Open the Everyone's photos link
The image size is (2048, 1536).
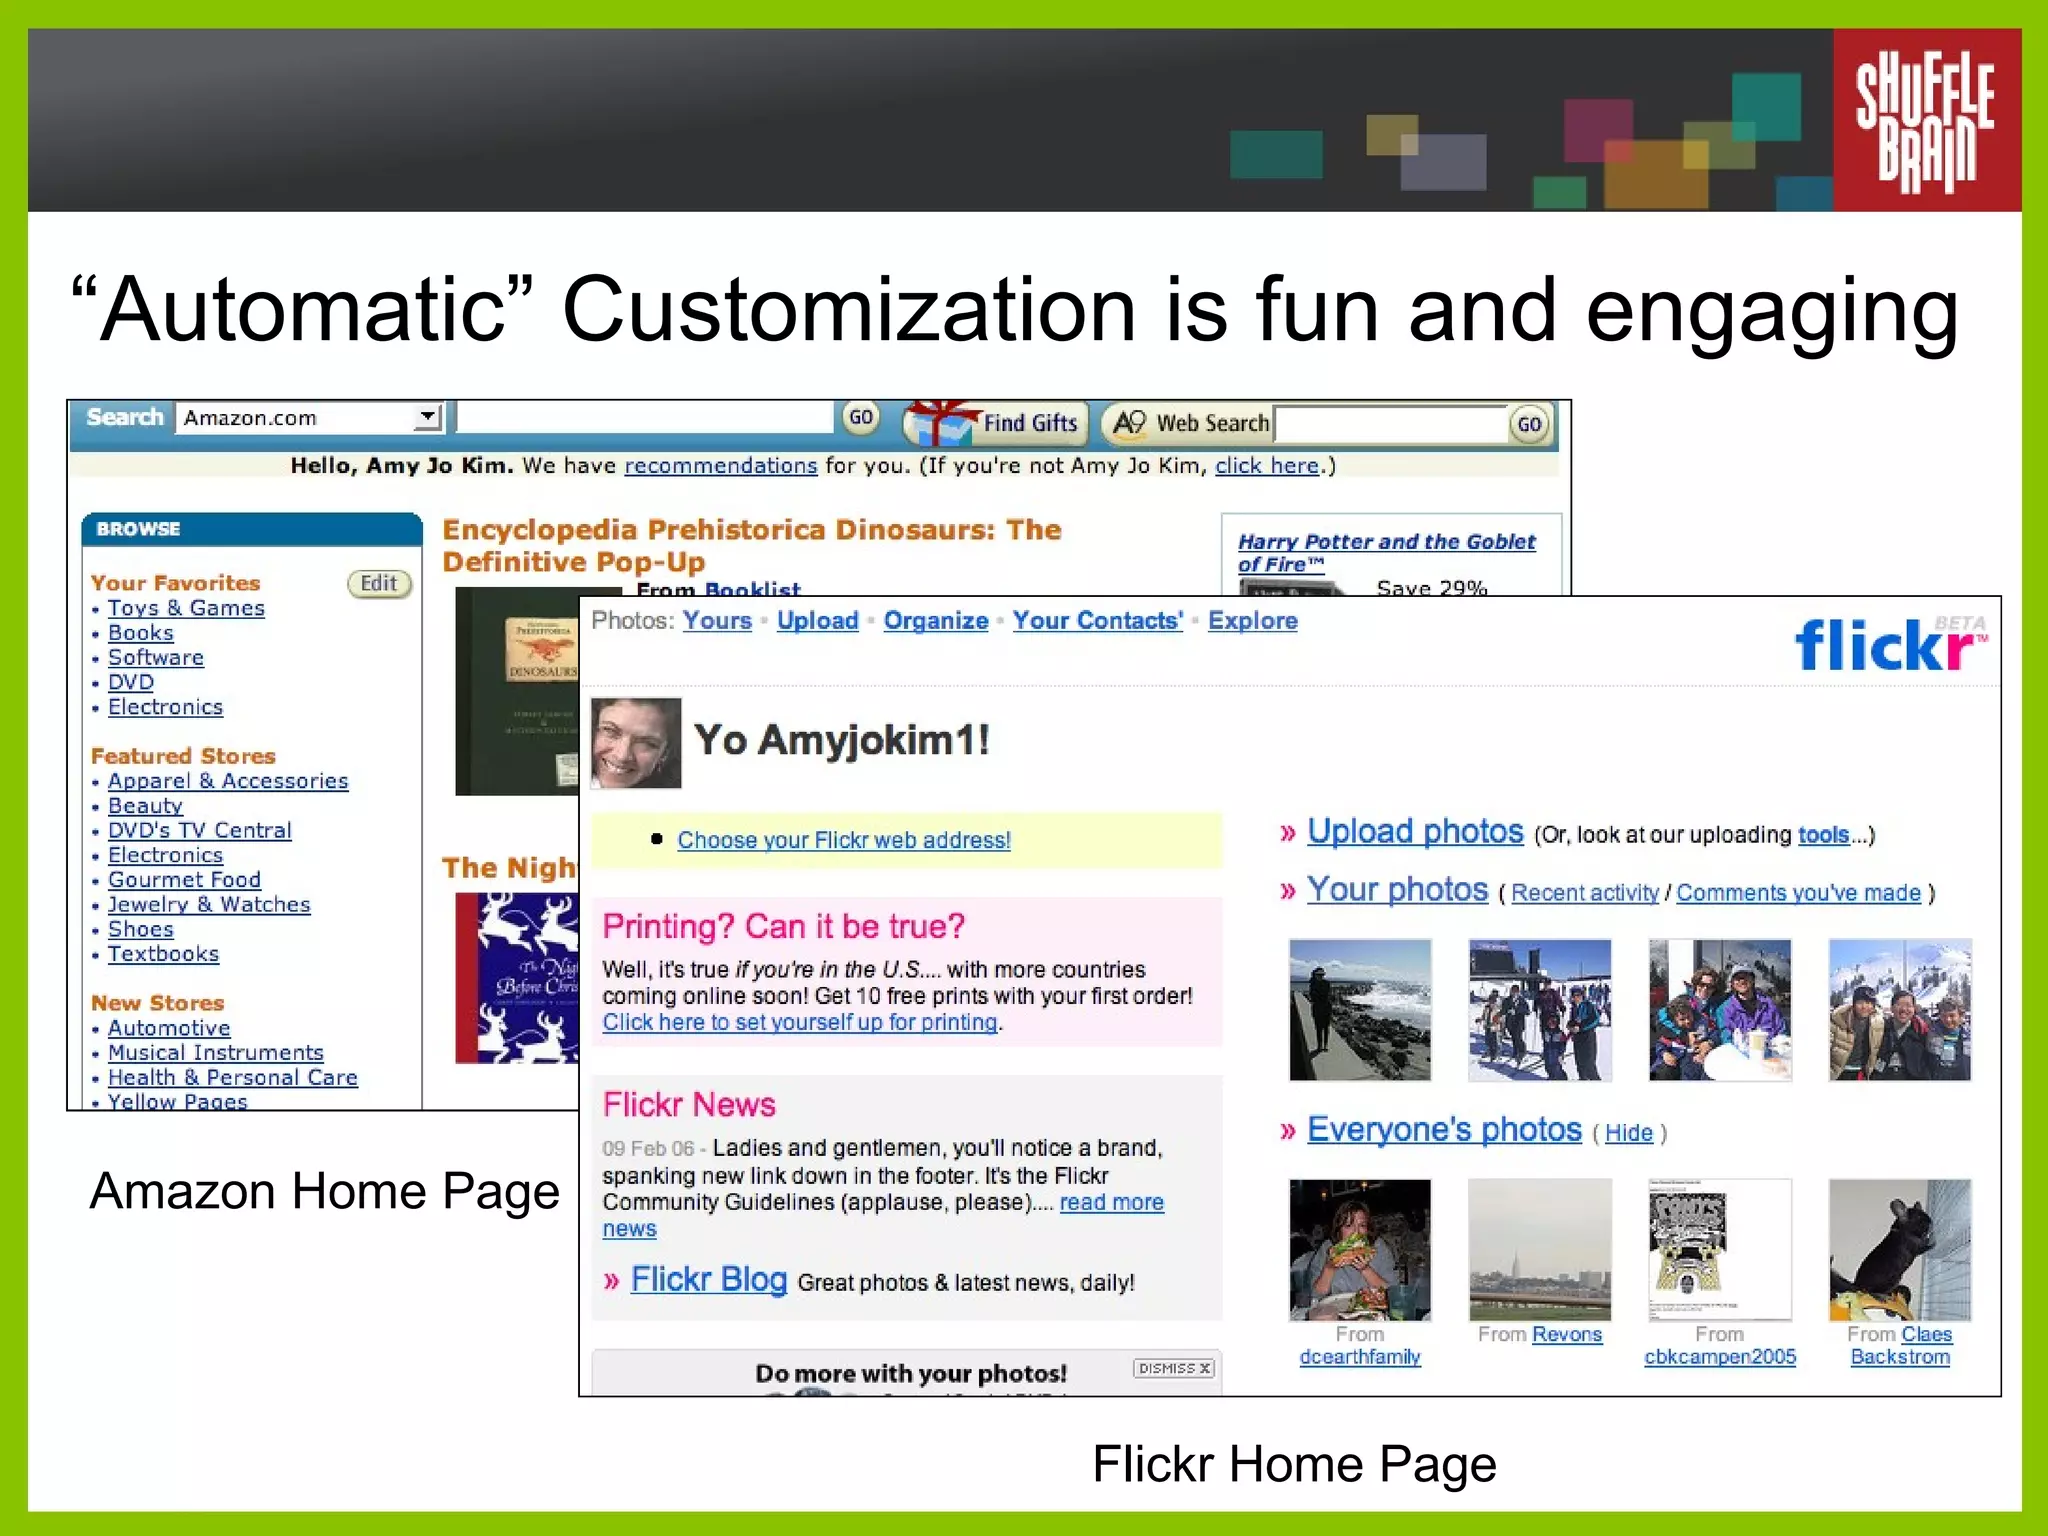coord(1444,1130)
